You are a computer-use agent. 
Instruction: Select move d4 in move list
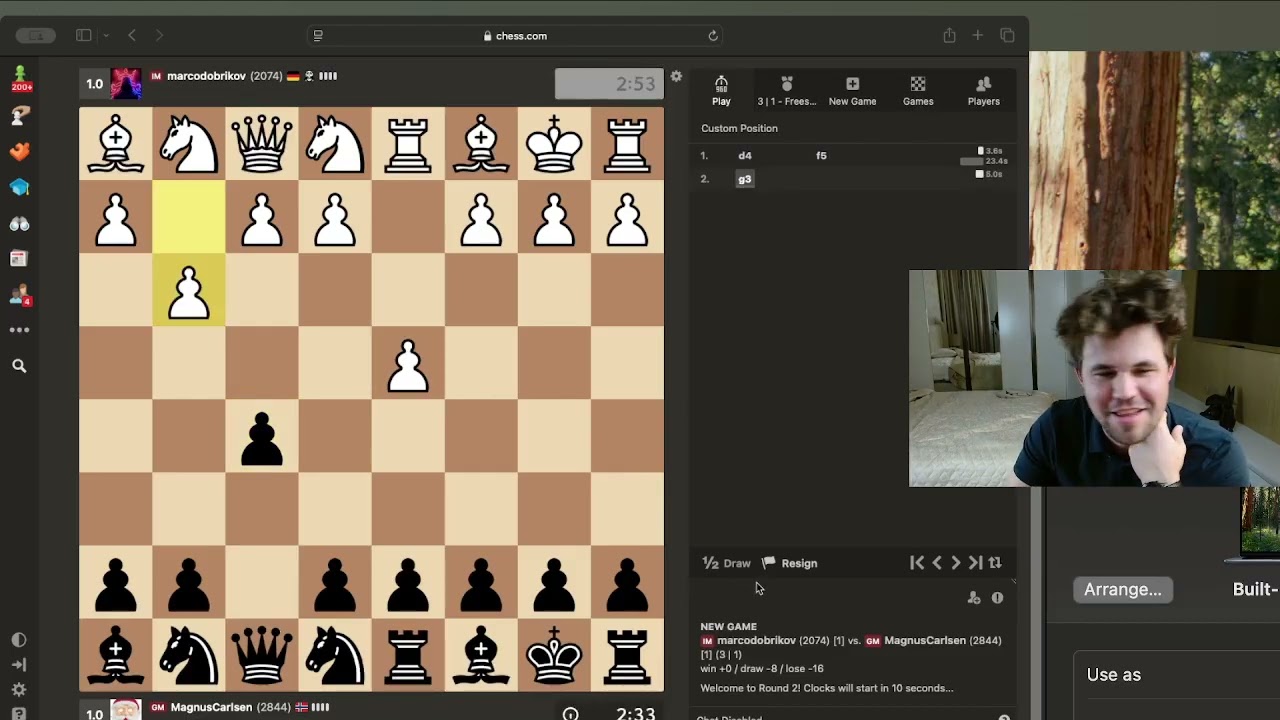(745, 156)
